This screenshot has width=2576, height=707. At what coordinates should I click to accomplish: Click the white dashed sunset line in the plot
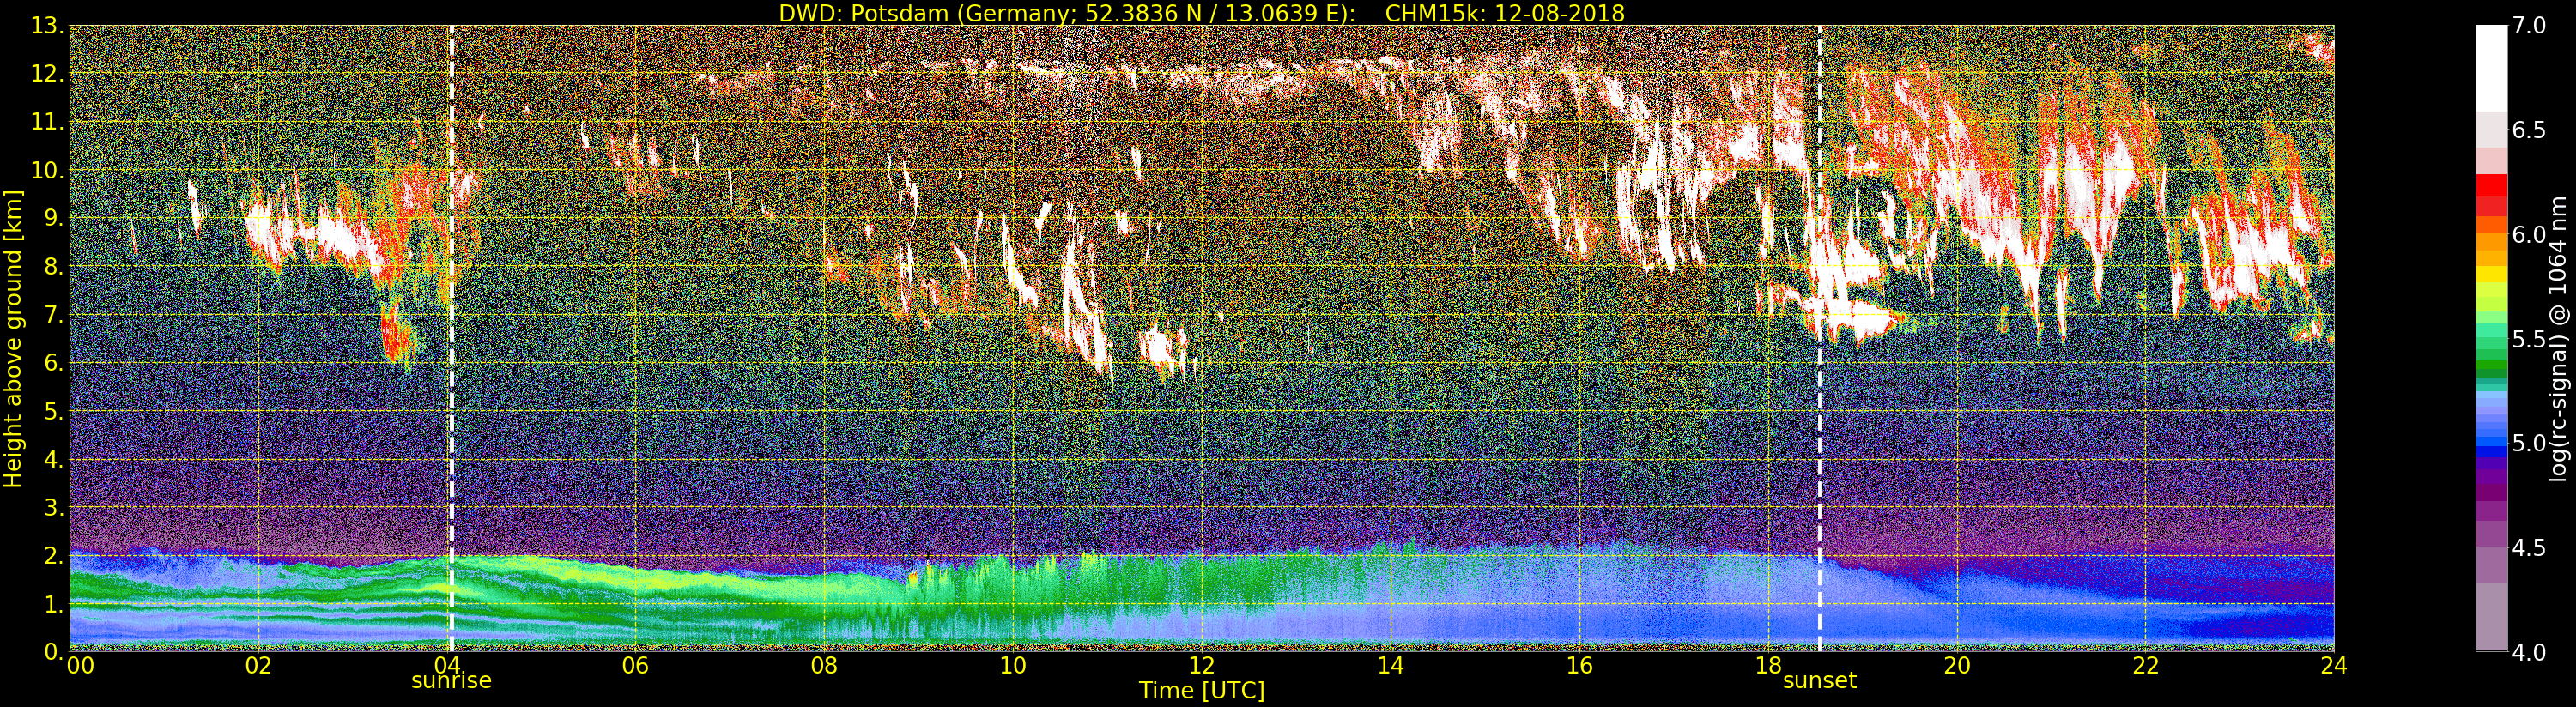[x=1819, y=338]
